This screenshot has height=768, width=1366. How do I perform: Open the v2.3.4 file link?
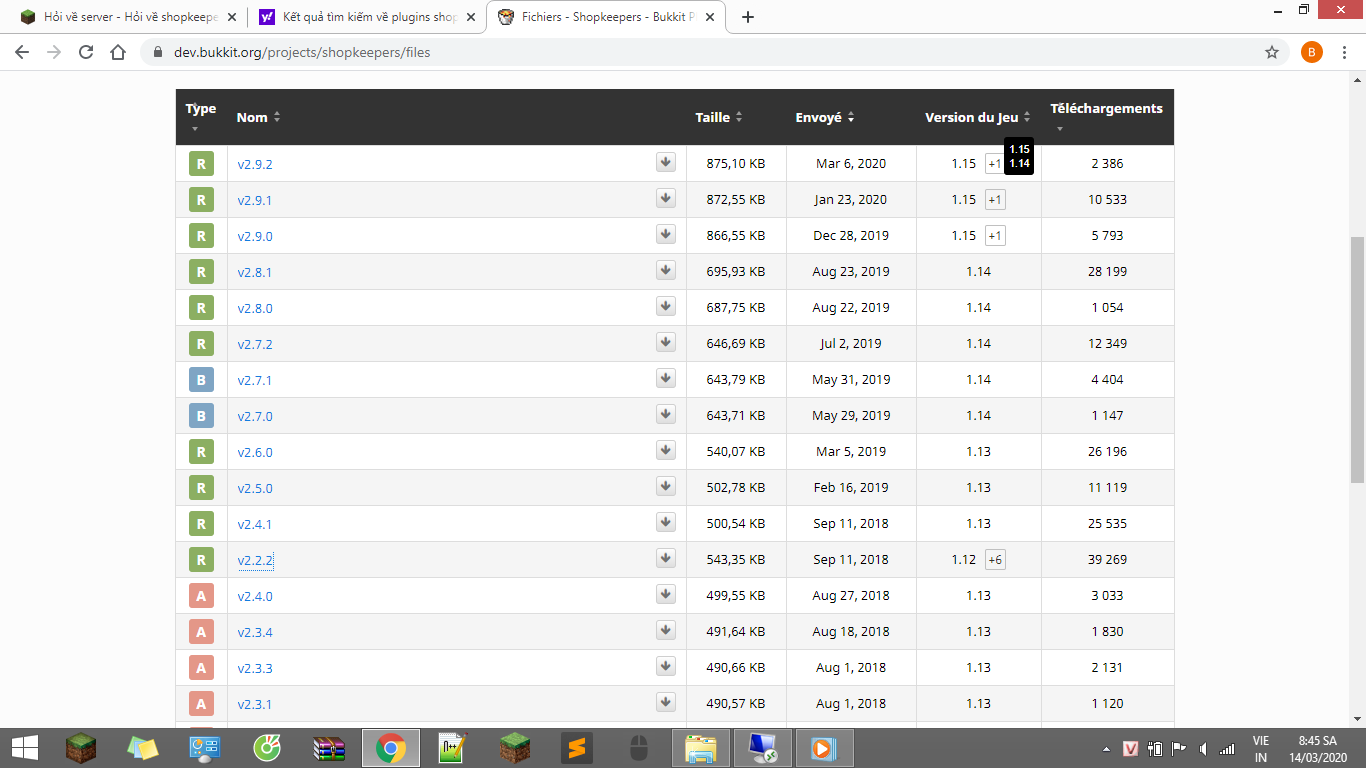[255, 632]
